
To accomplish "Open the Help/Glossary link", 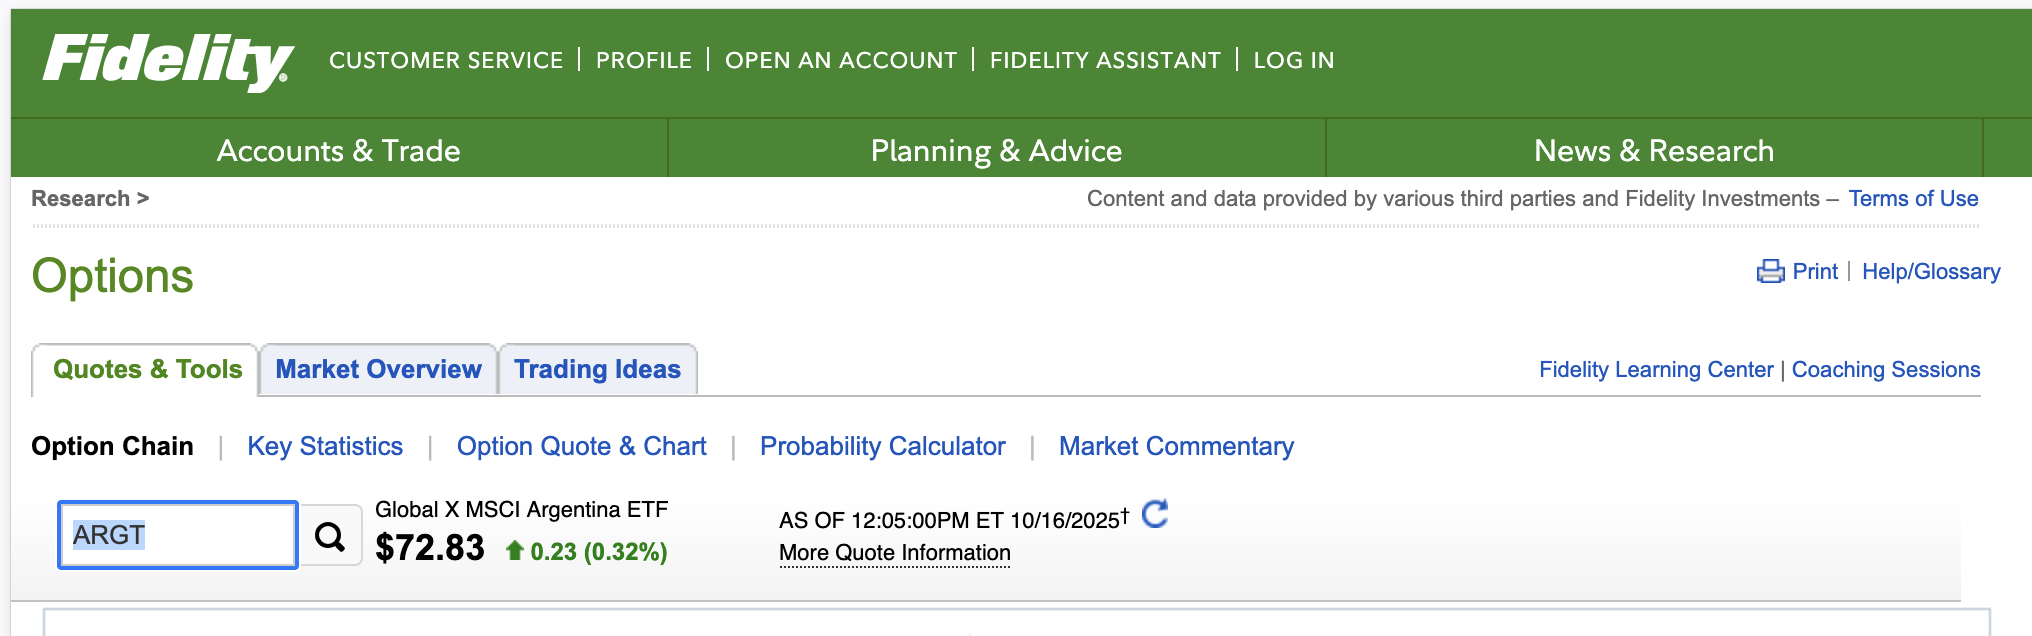I will [1930, 272].
